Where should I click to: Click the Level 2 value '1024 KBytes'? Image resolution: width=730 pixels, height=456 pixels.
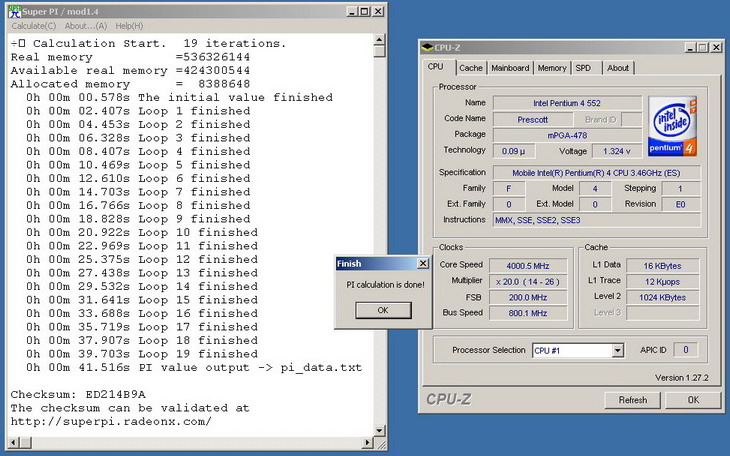coord(662,298)
